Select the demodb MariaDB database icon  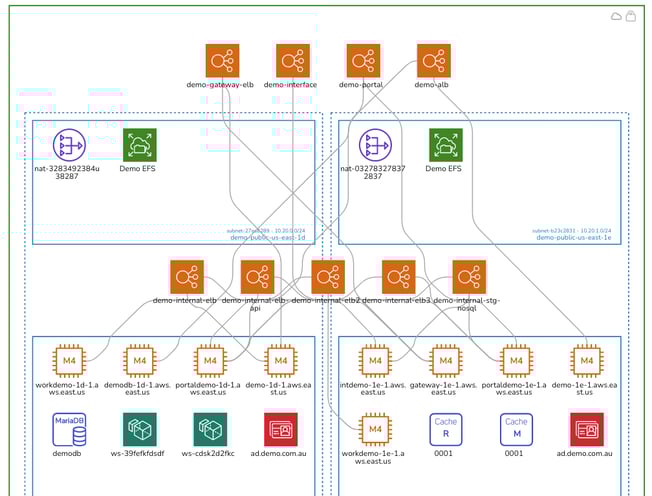point(69,429)
